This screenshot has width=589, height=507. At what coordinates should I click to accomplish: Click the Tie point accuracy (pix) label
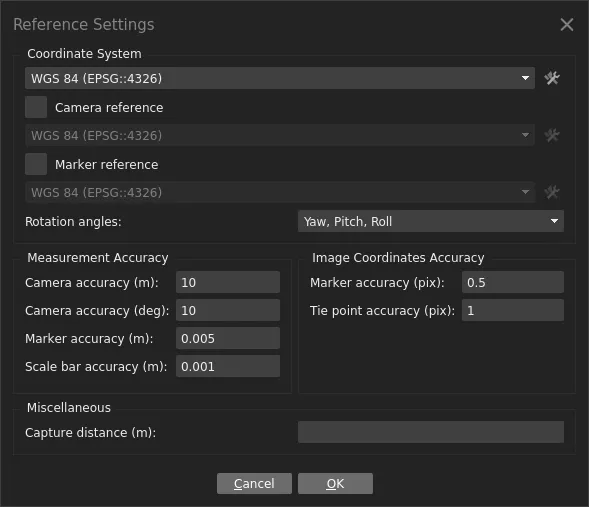[x=382, y=311]
